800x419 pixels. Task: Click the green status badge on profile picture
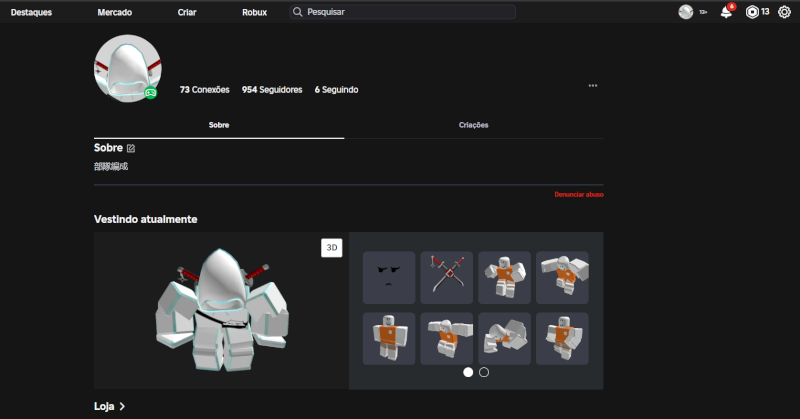(x=150, y=92)
